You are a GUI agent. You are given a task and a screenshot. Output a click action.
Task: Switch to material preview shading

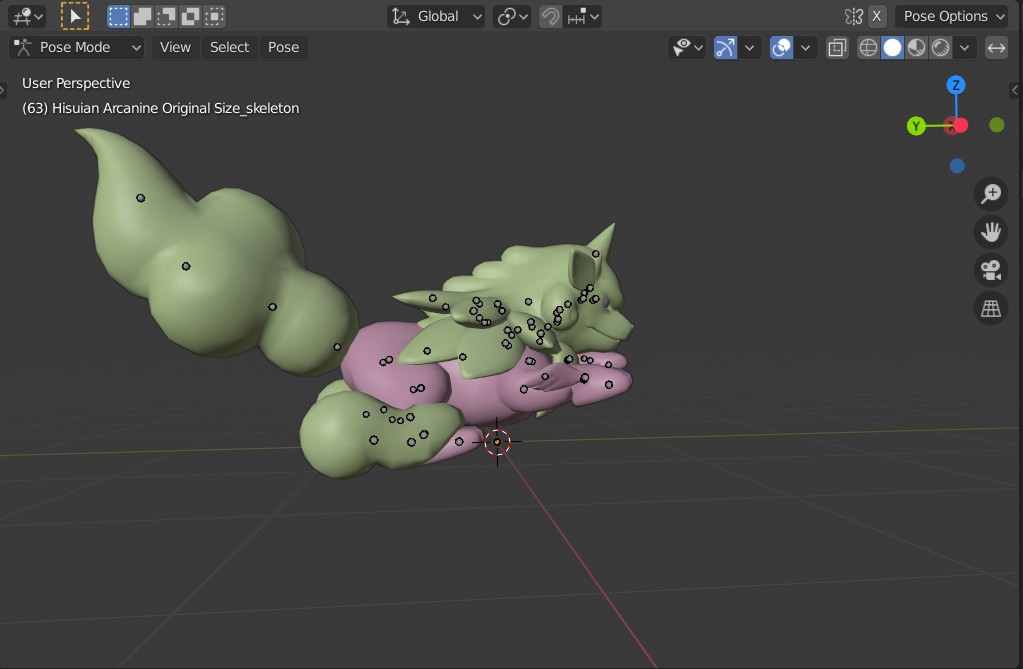coord(917,48)
